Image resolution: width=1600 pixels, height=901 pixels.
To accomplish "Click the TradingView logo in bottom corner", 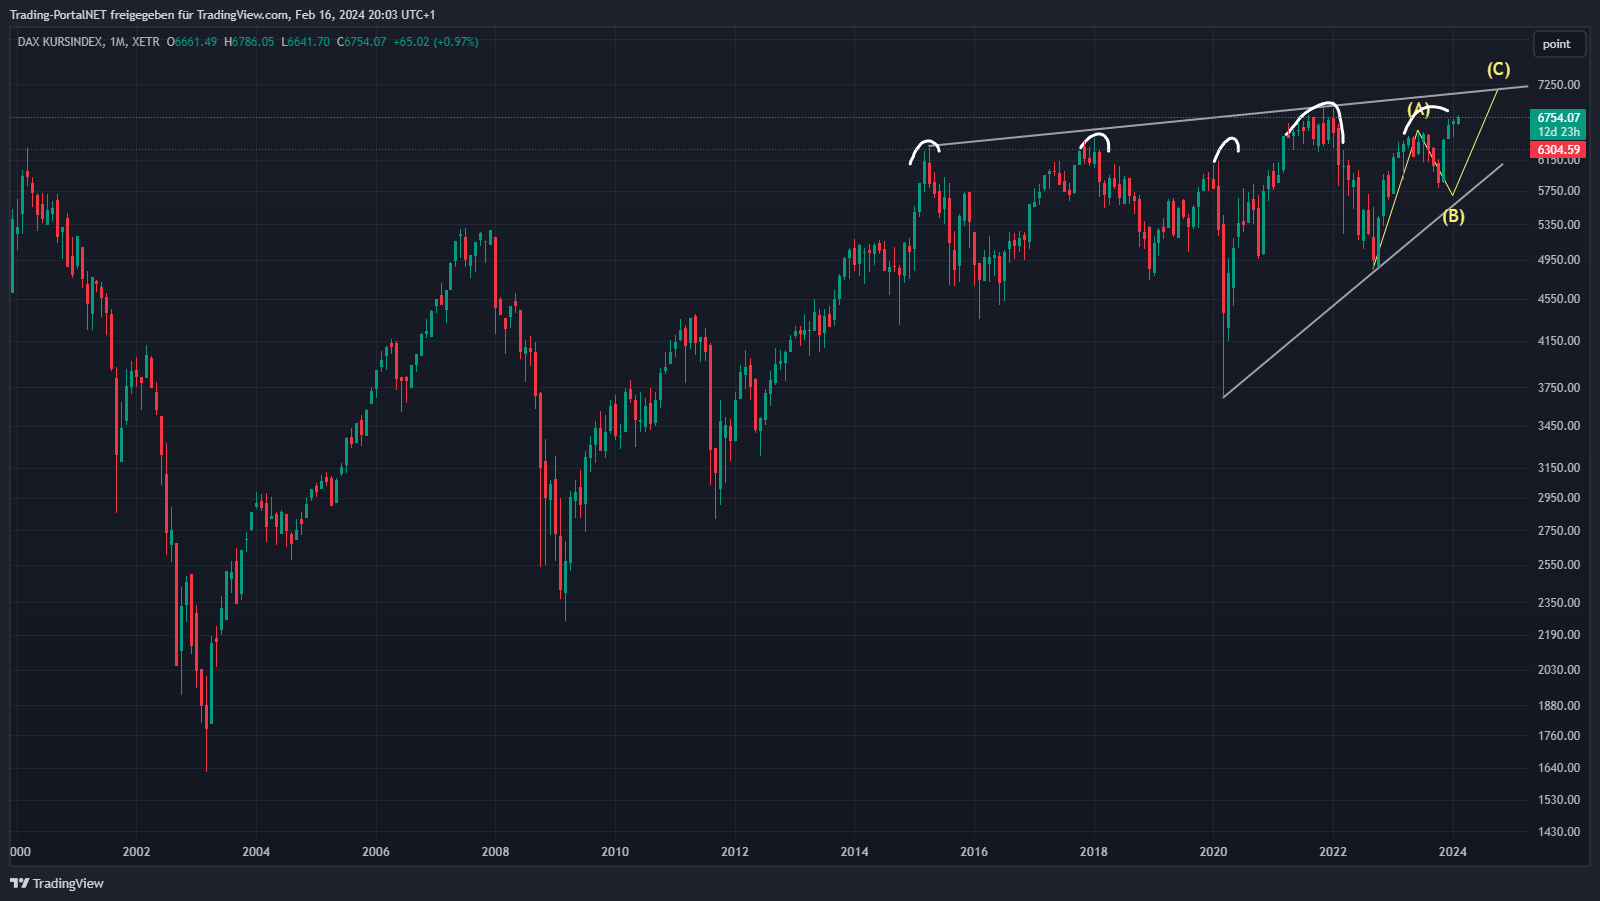I will (x=57, y=883).
